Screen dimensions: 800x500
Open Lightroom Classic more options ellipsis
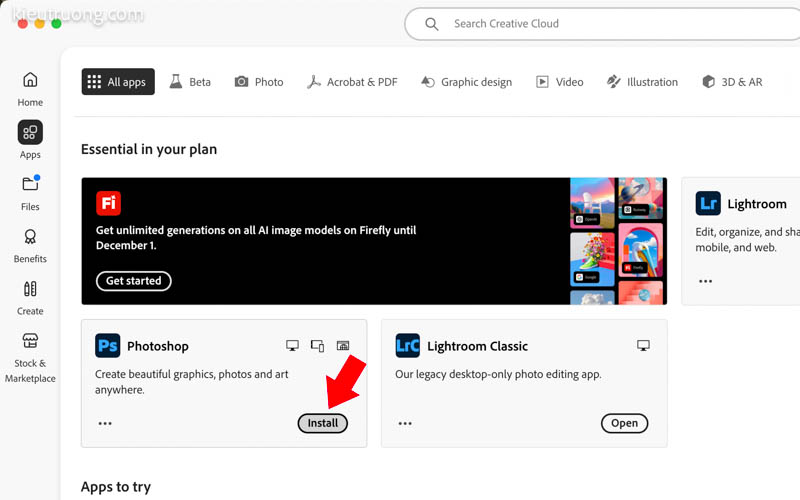pyautogui.click(x=405, y=423)
